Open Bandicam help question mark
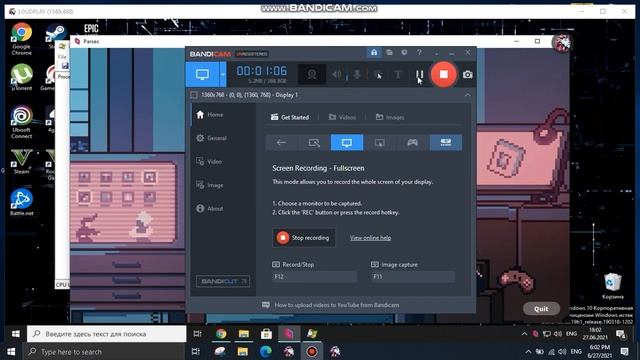 point(419,52)
